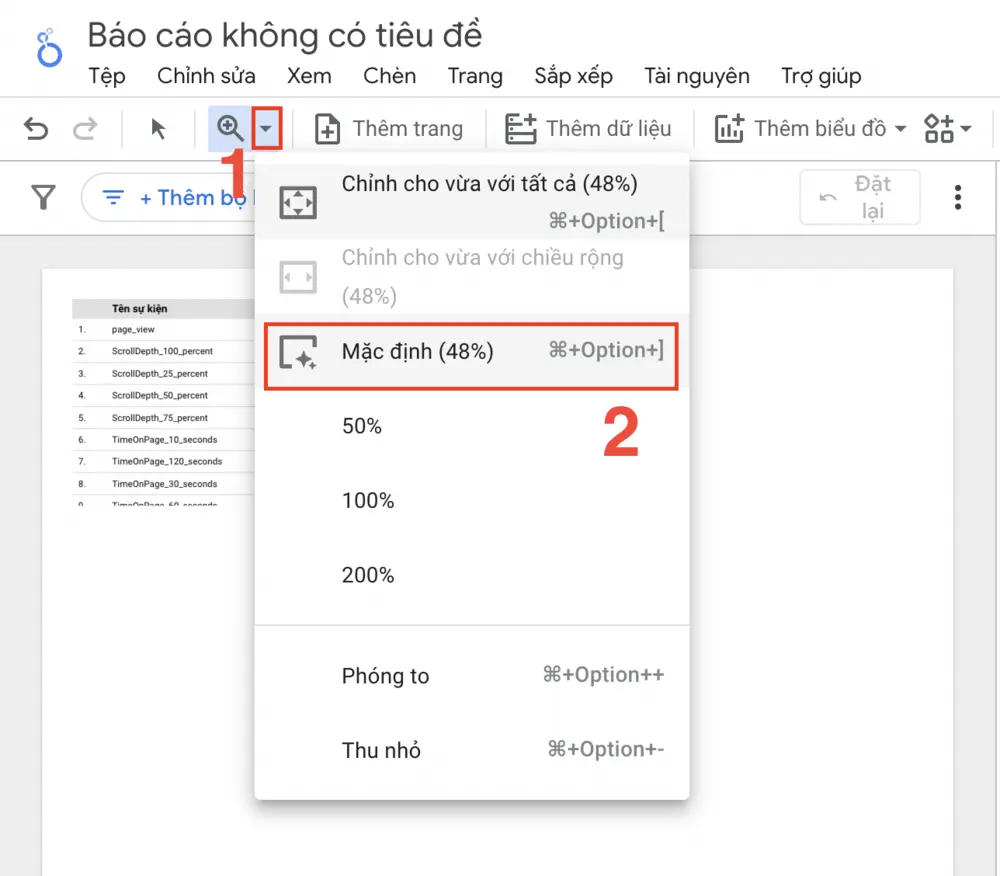This screenshot has width=1000, height=876.
Task: Click the TimeOnPage_120_seconds row
Action: click(x=163, y=462)
